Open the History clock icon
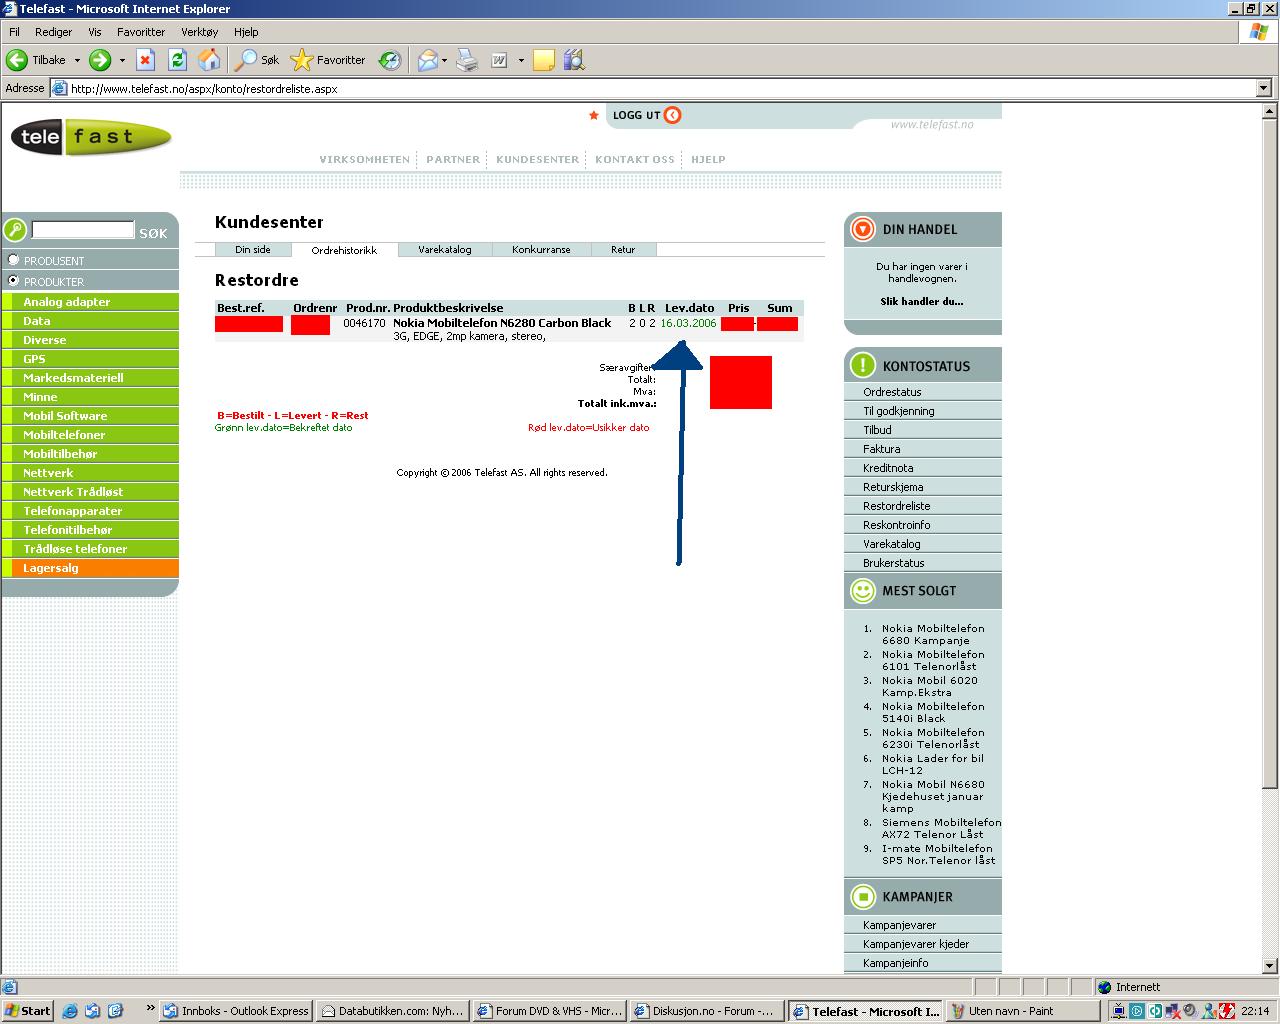The image size is (1280, 1024). [x=390, y=60]
